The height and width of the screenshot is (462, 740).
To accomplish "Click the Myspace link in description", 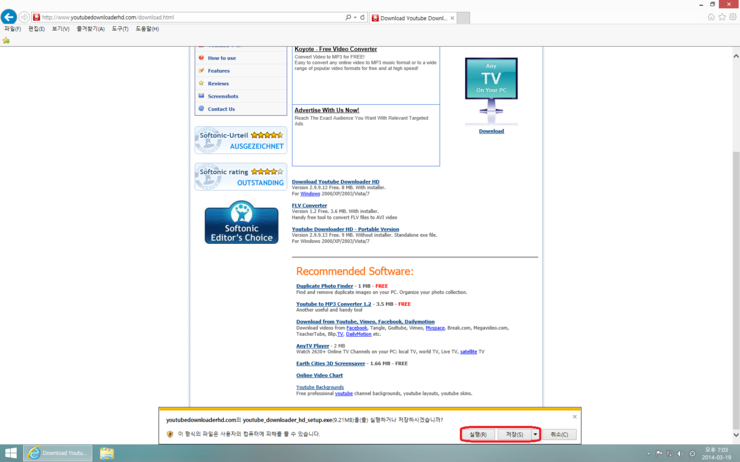I will (435, 328).
